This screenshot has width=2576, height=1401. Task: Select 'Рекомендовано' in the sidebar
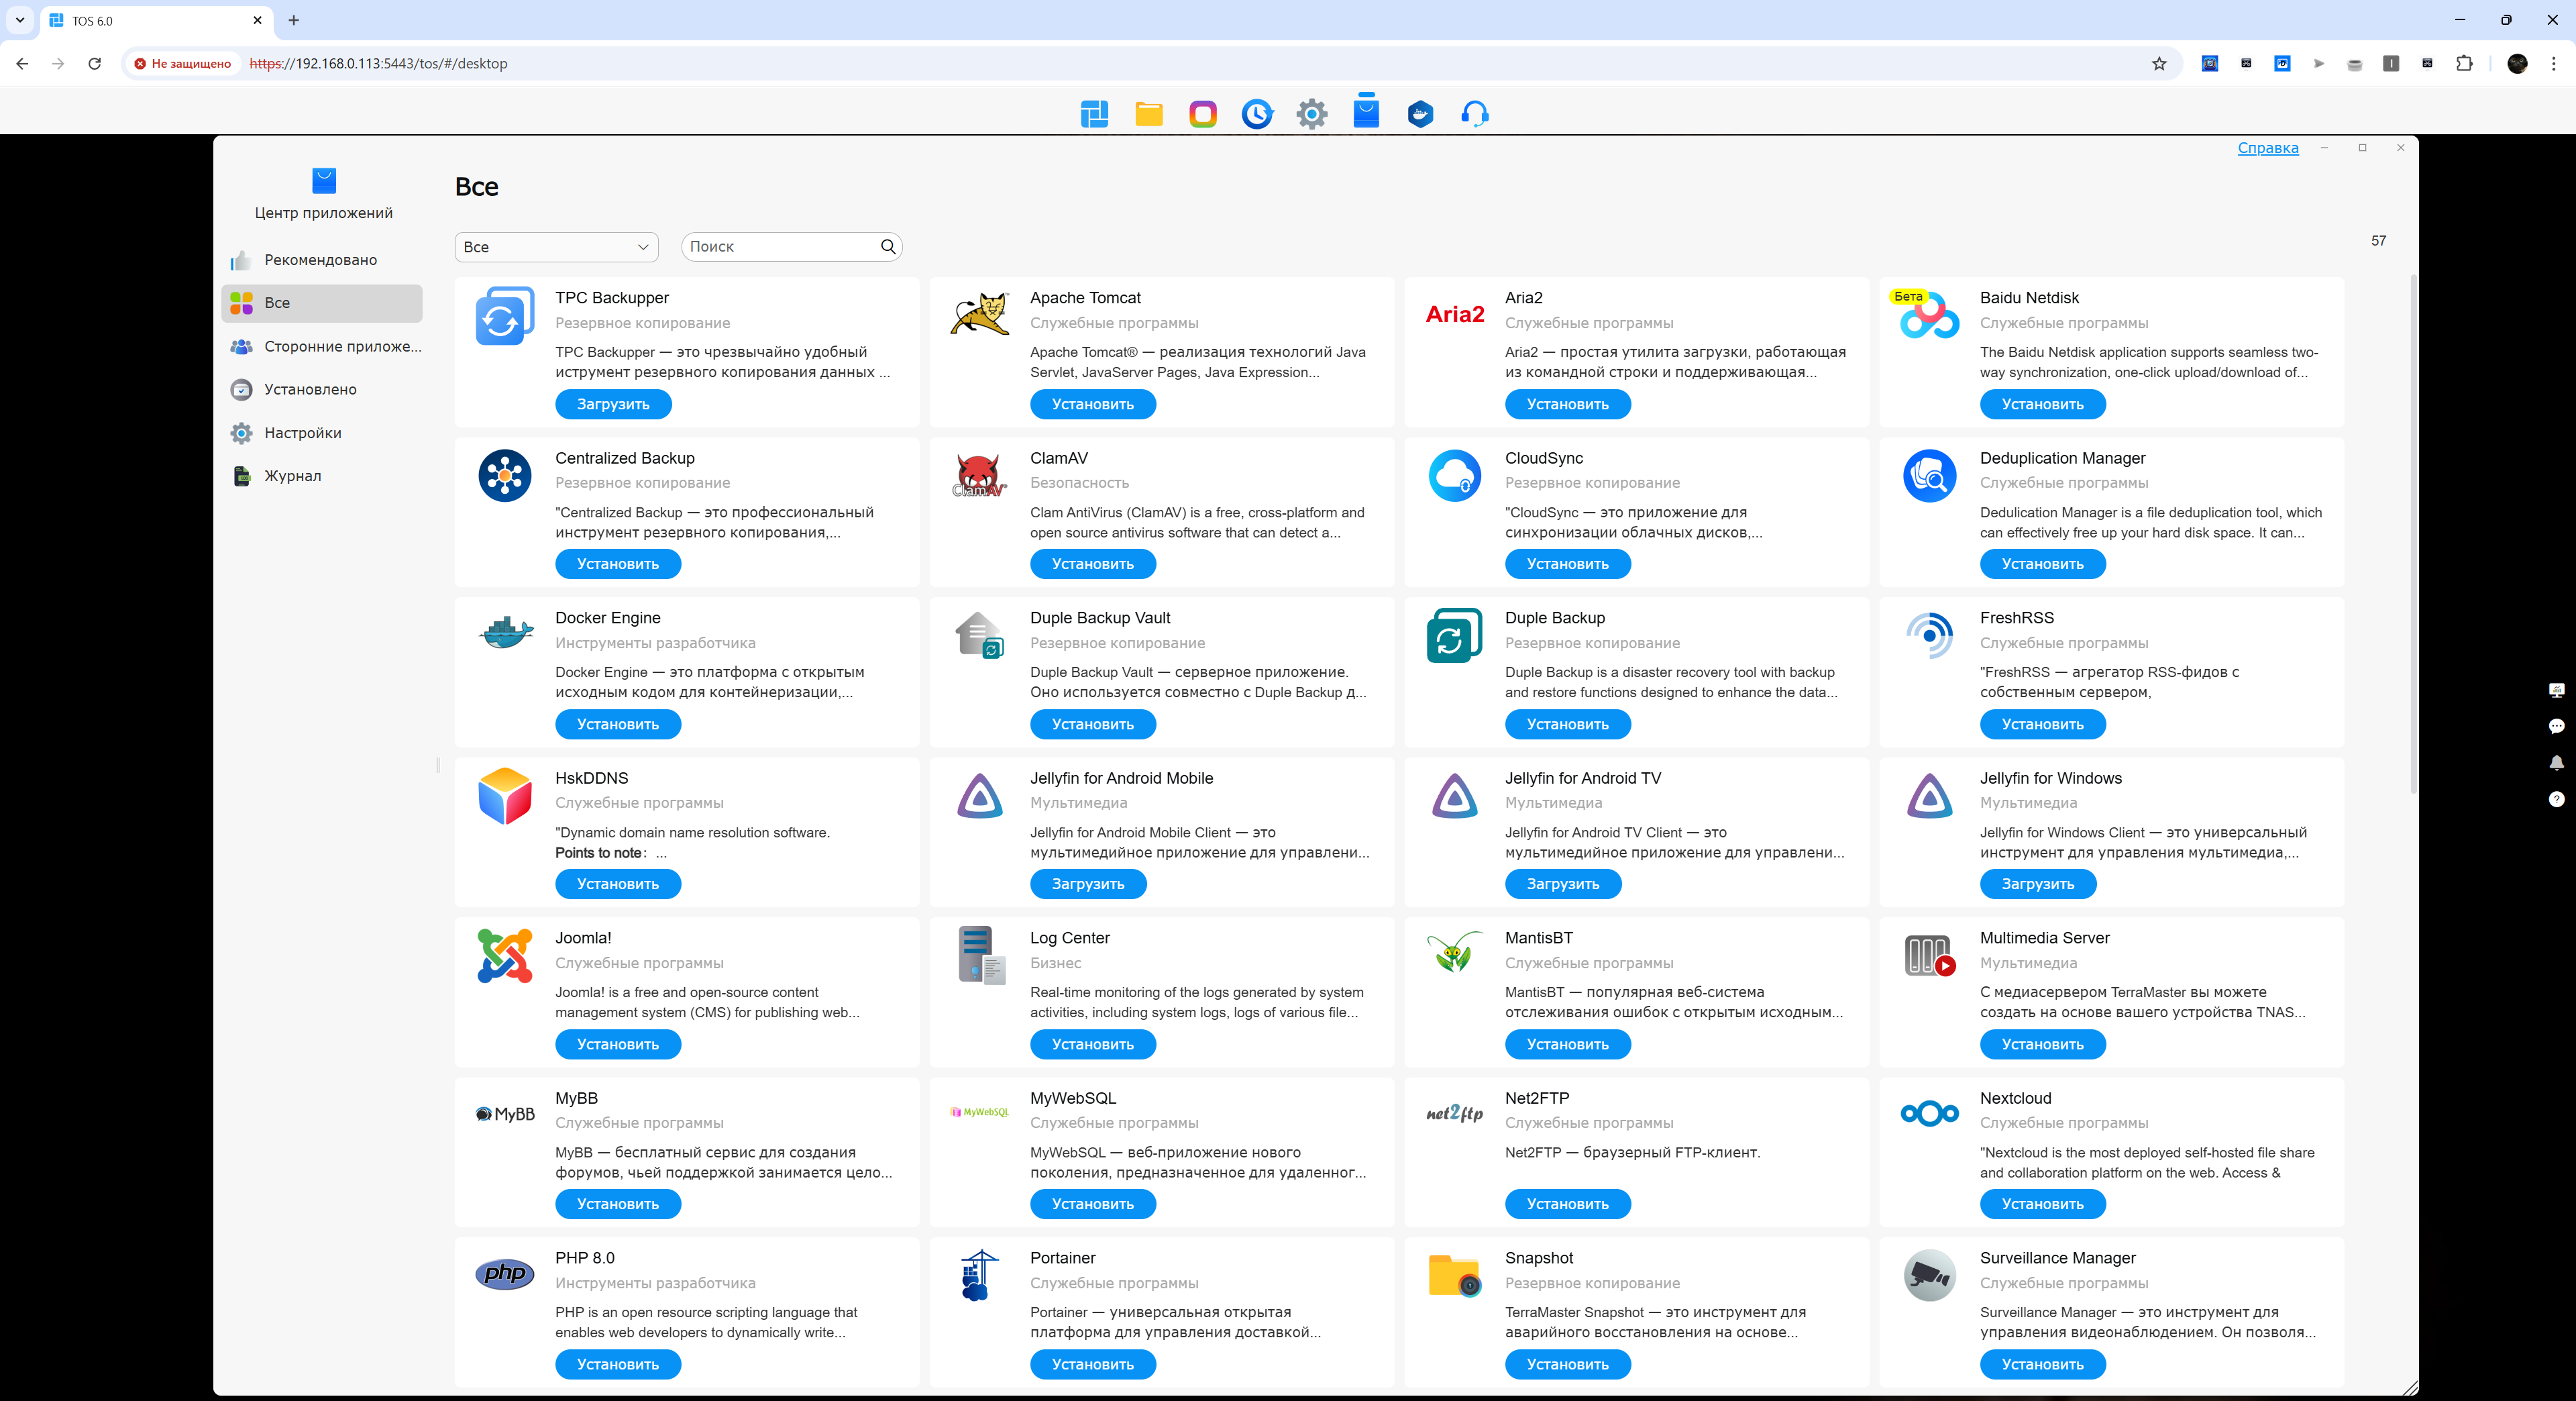point(320,260)
